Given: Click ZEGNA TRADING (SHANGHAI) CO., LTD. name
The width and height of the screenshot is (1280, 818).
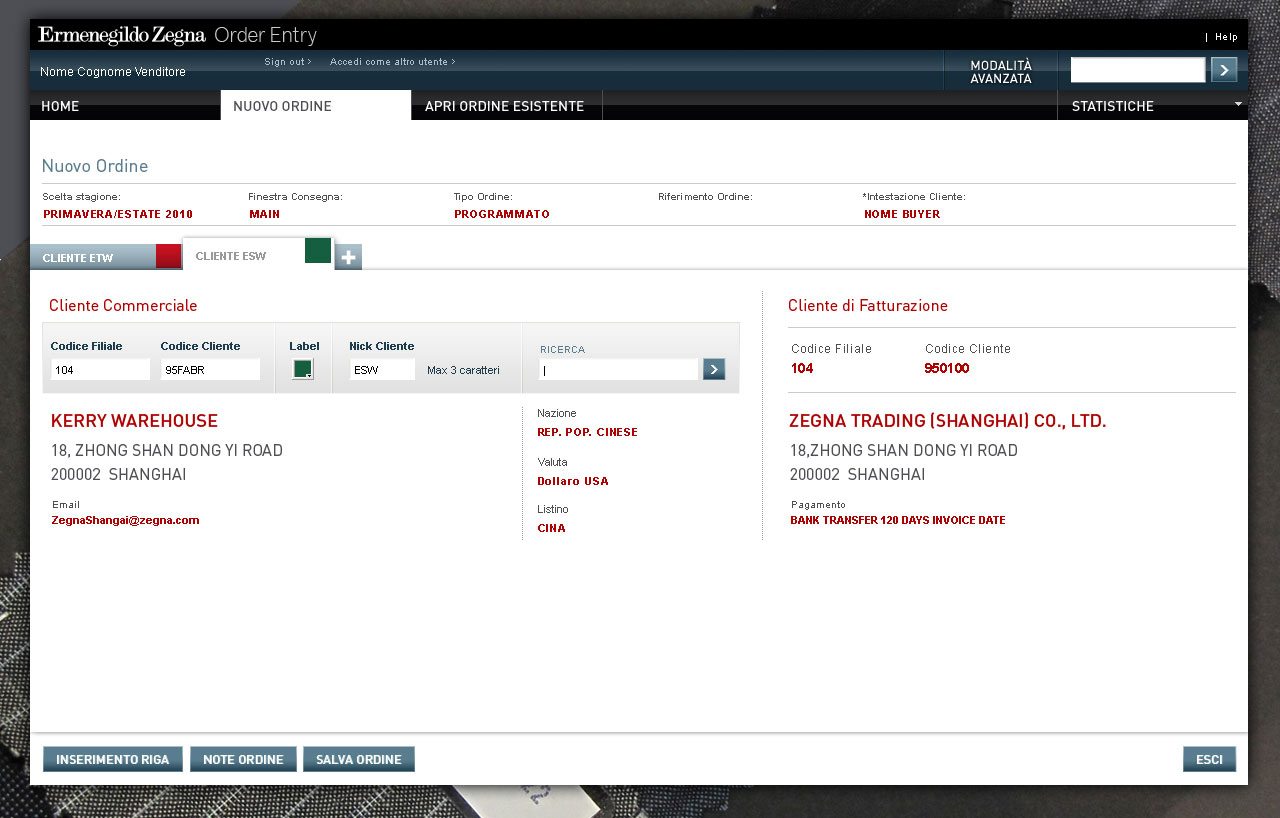Looking at the screenshot, I should 948,421.
